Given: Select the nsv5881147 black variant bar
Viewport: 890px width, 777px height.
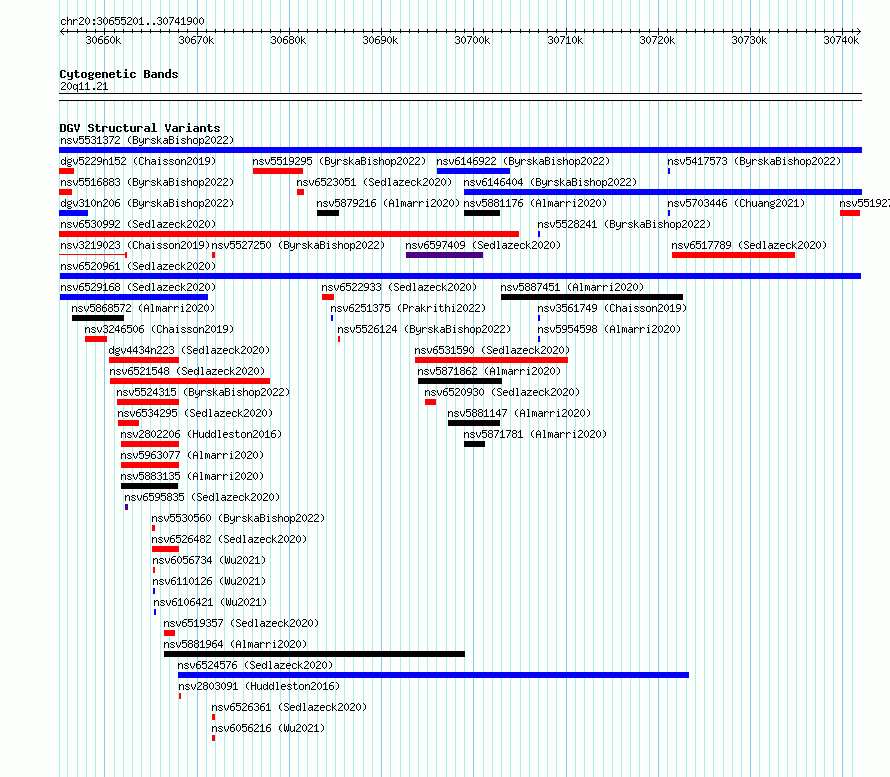Looking at the screenshot, I should pos(474,423).
